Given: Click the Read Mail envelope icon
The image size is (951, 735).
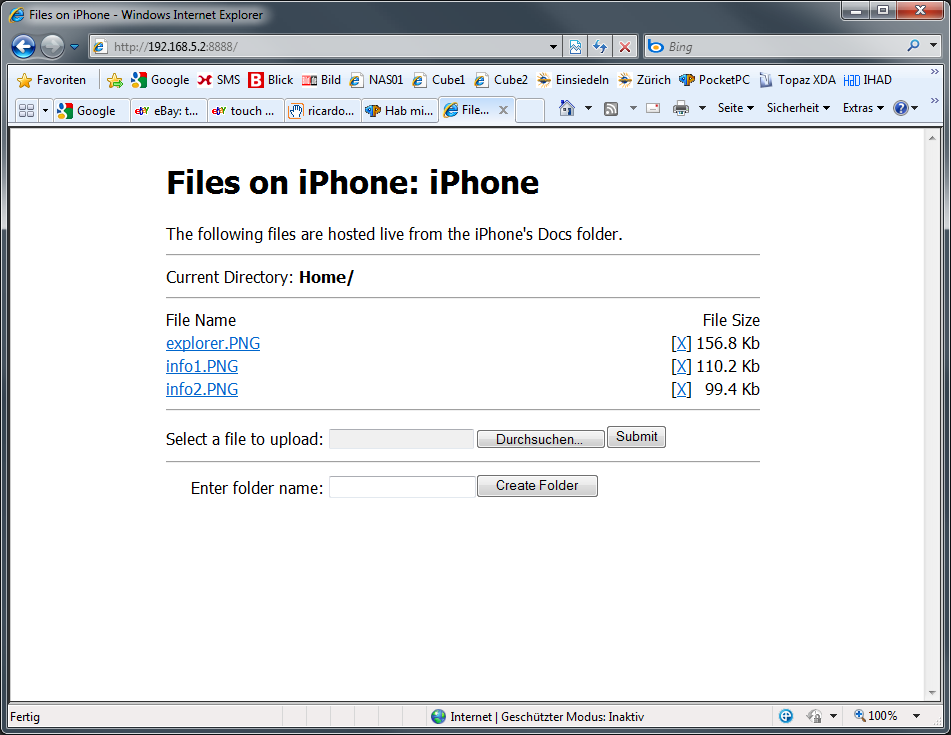Looking at the screenshot, I should (653, 109).
